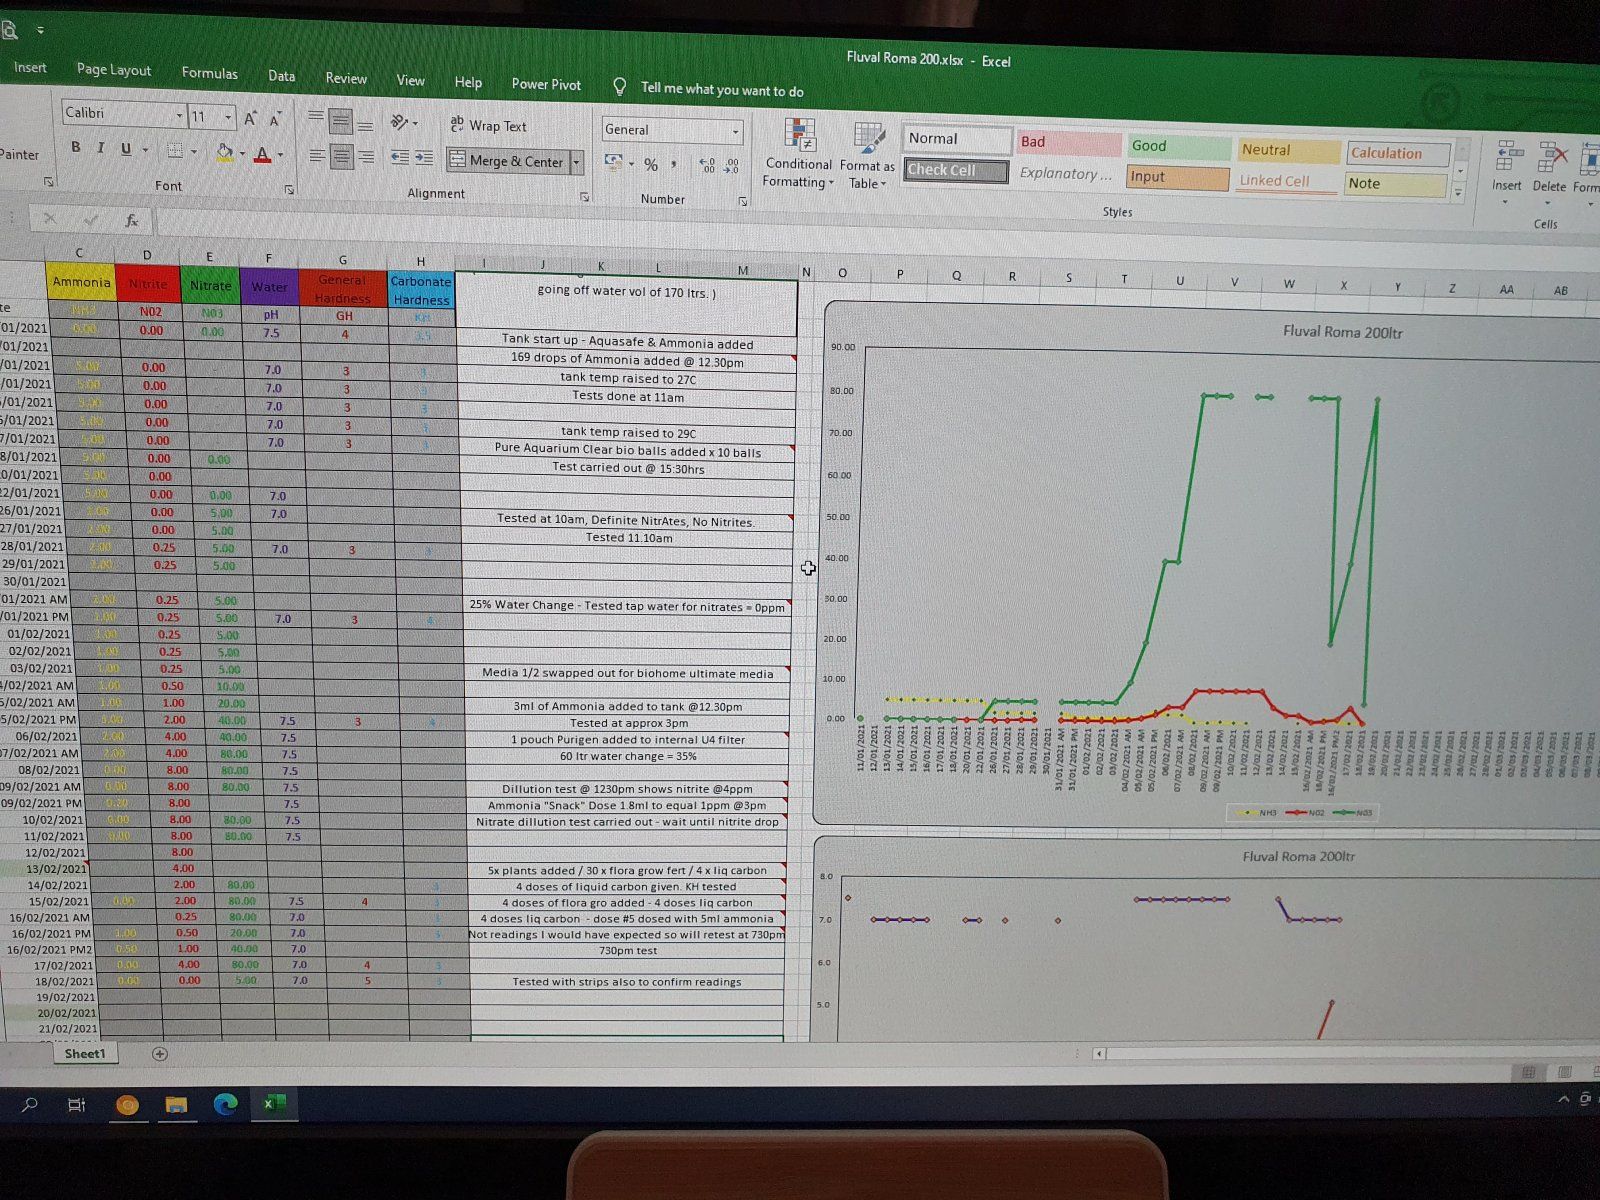This screenshot has width=1600, height=1200.
Task: Align text right
Action: tap(367, 158)
